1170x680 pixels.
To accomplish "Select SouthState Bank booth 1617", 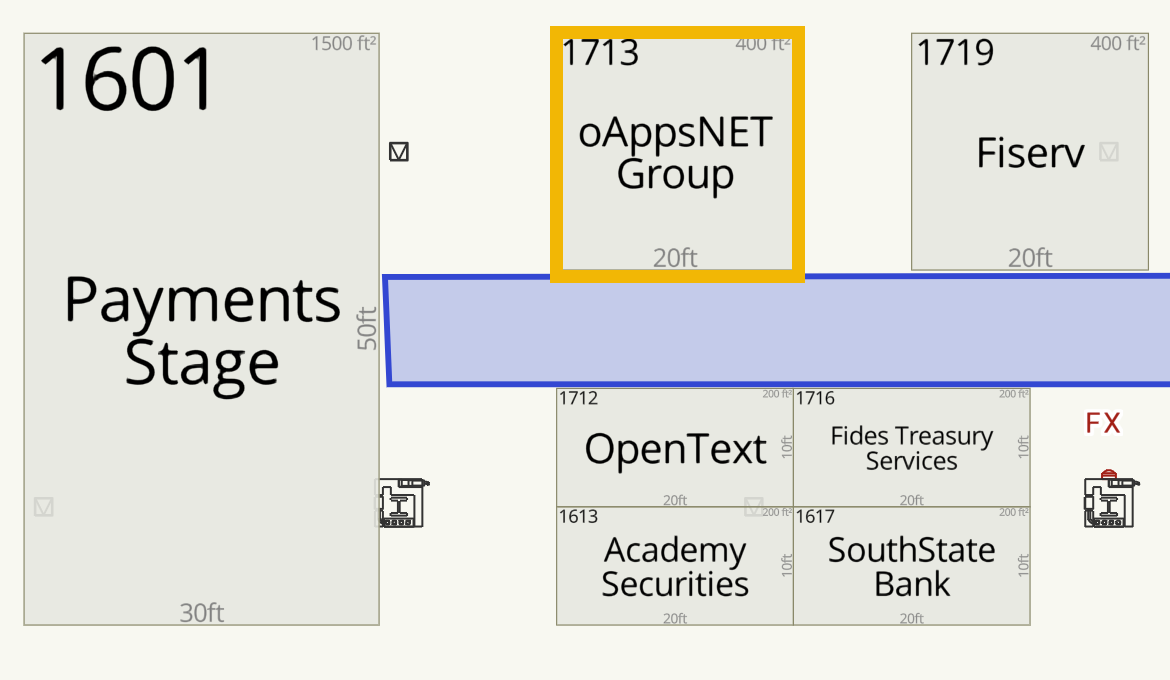I will (912, 566).
